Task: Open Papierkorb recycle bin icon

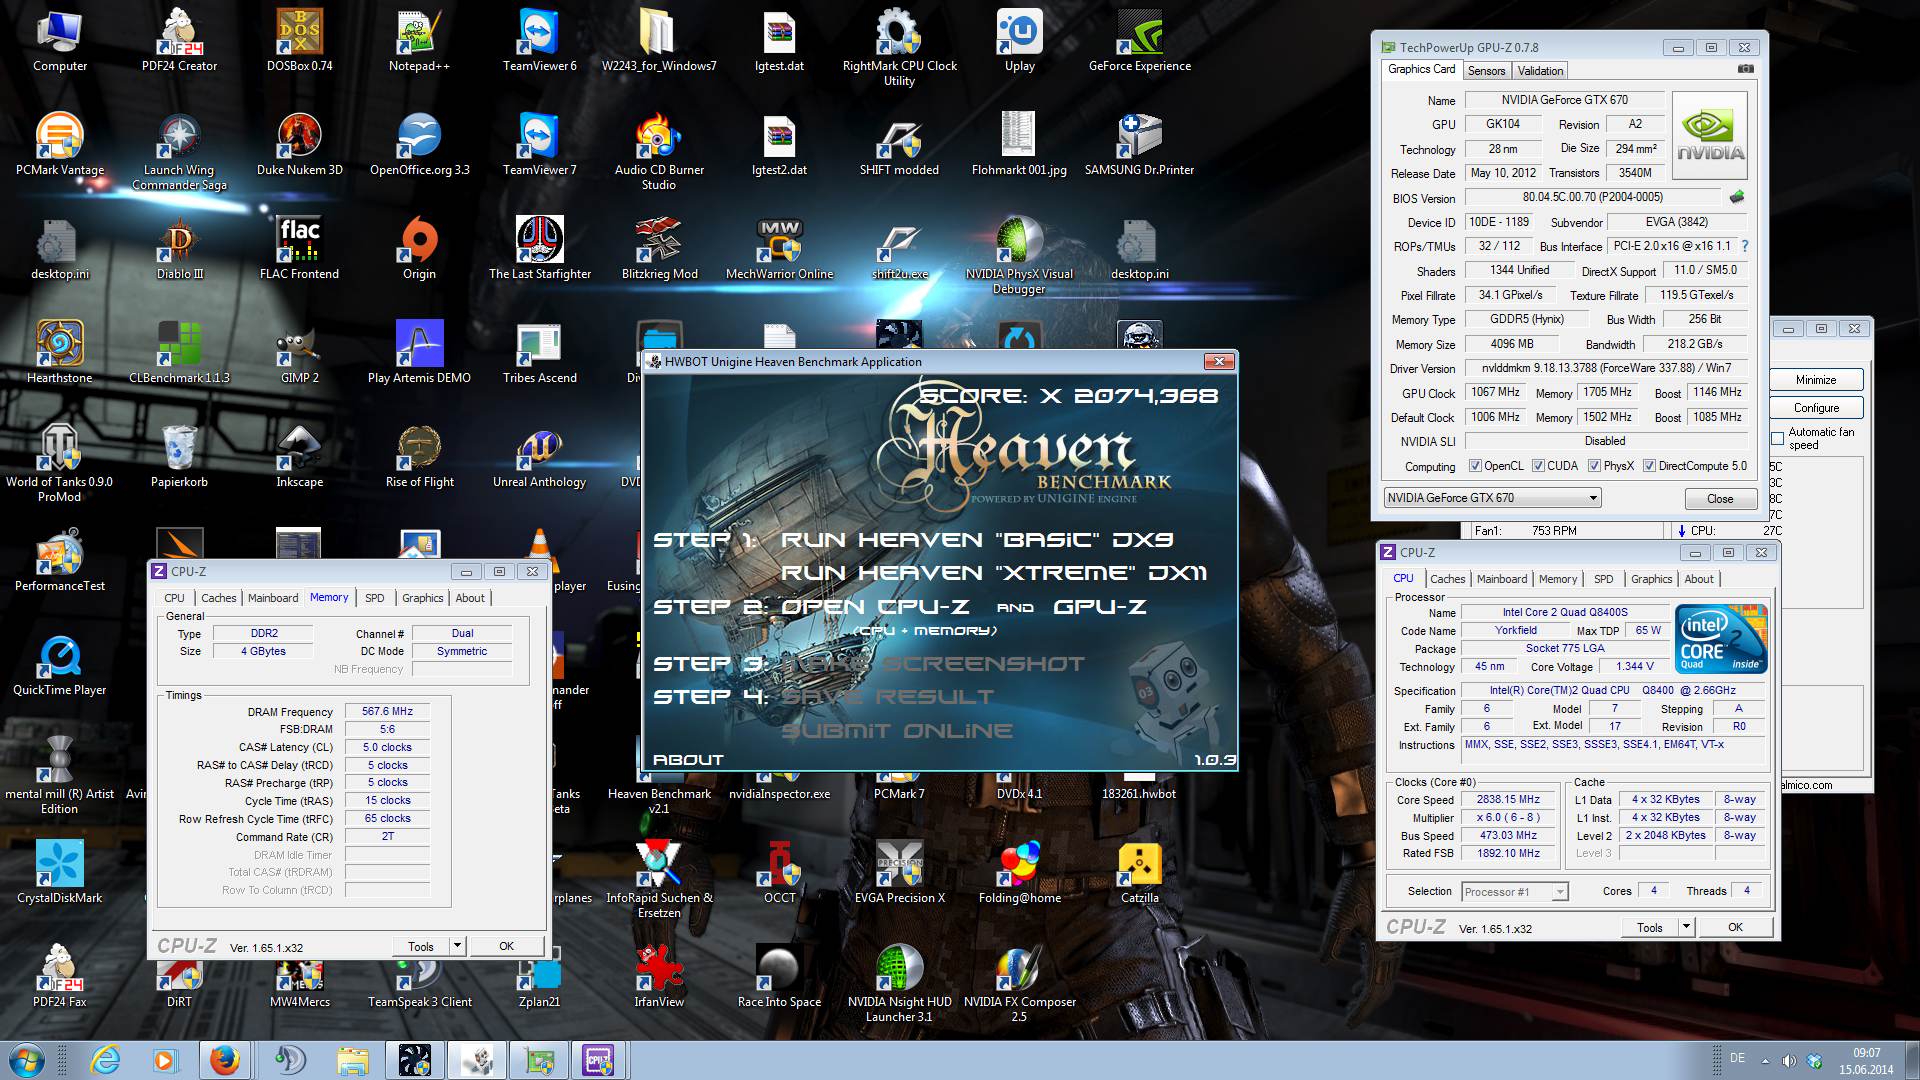Action: [179, 456]
